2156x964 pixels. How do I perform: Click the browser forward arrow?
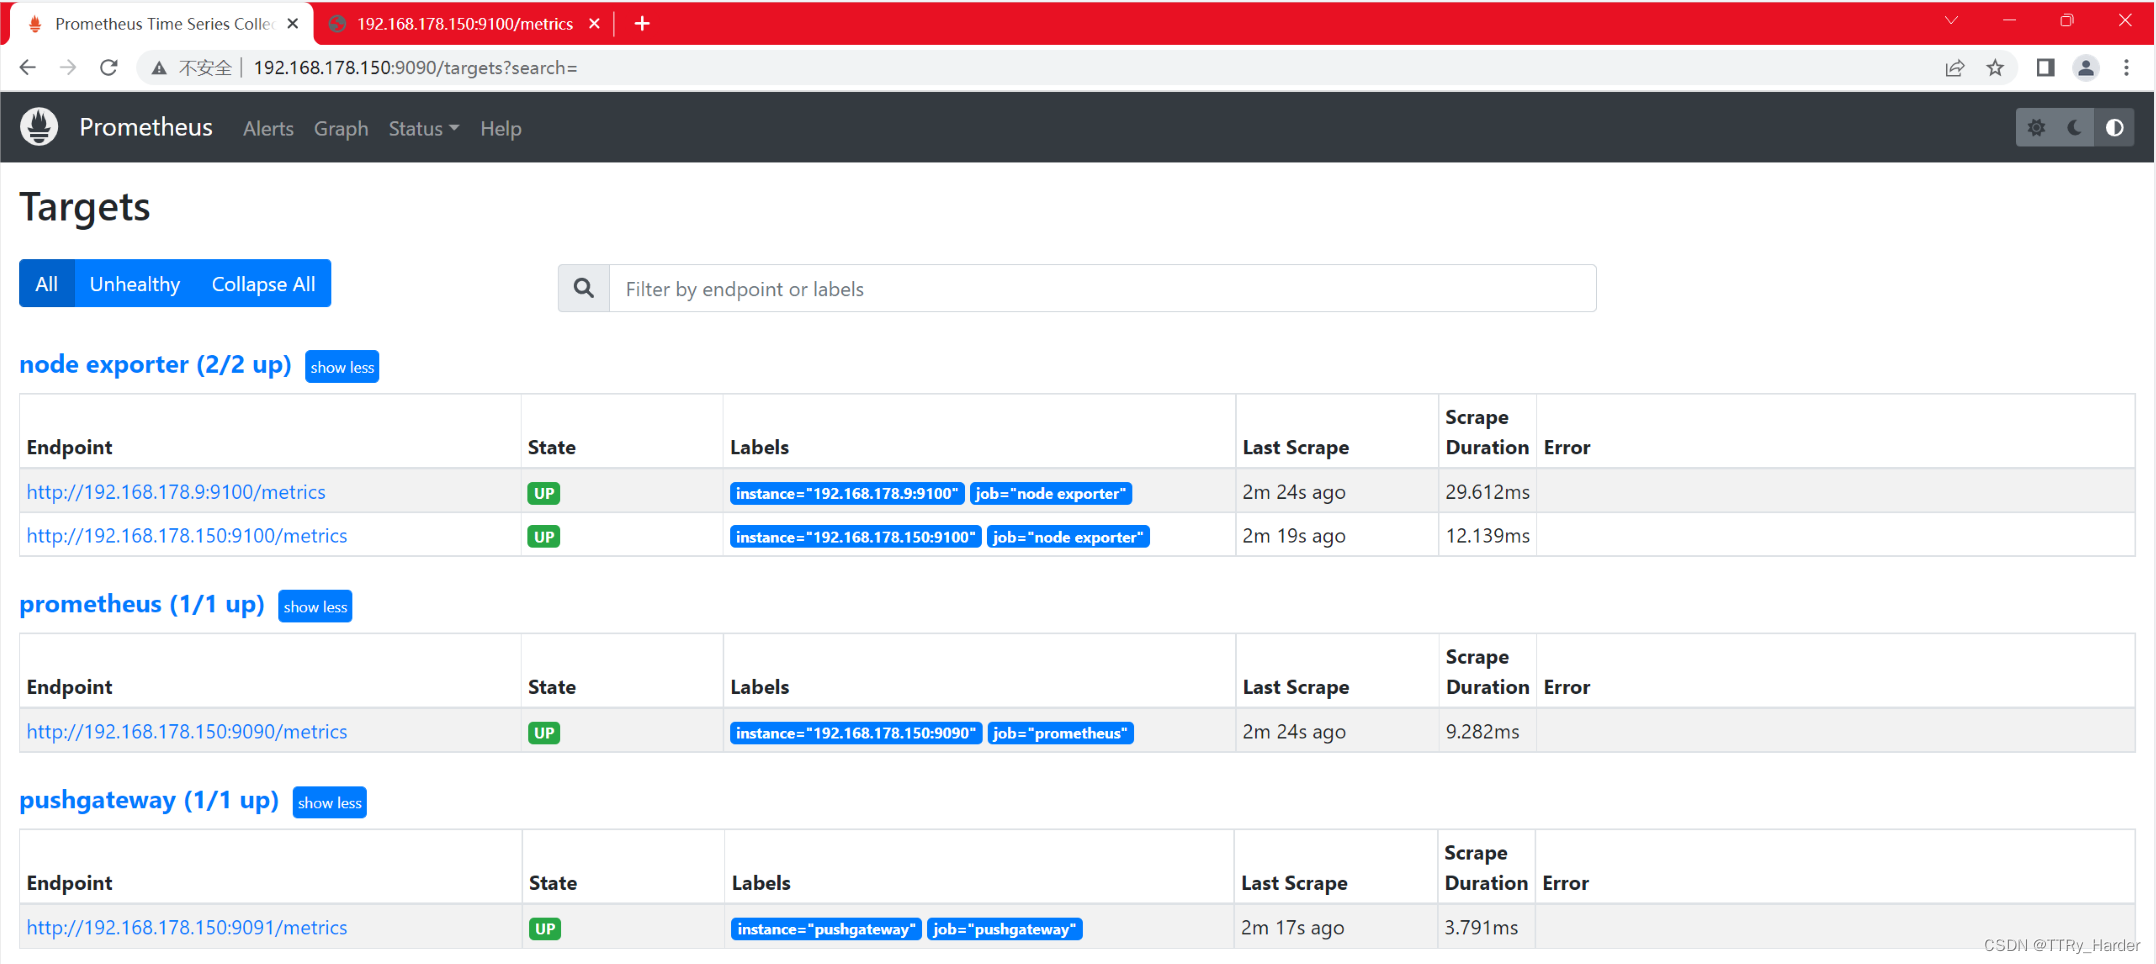tap(68, 67)
